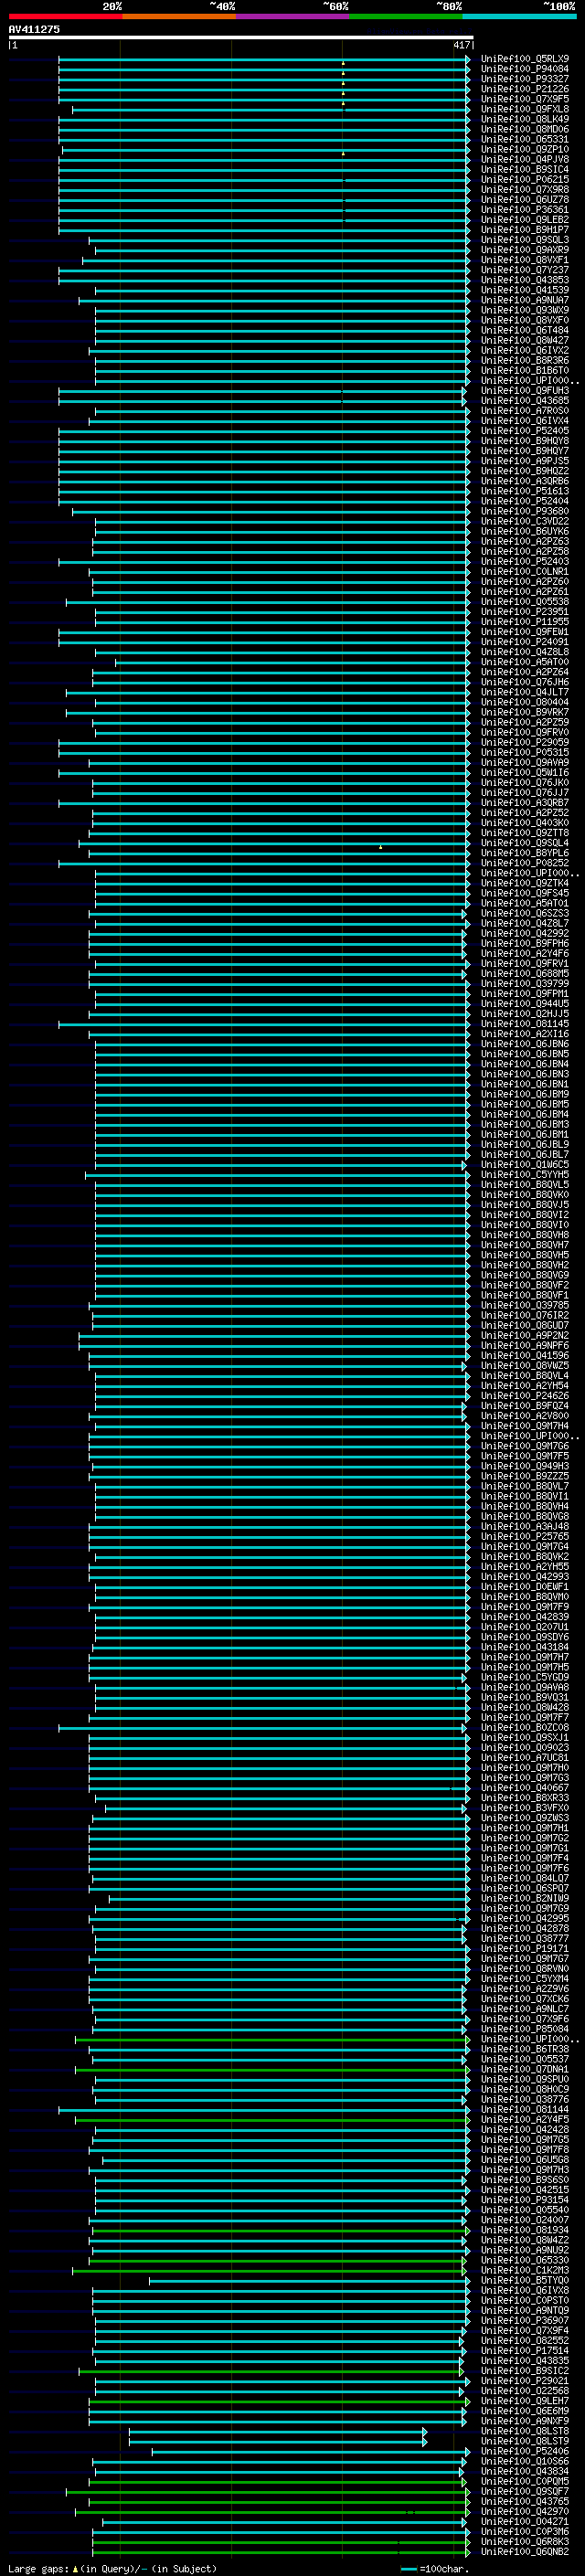Viewport: 585px width, 2576px height.
Task: Click the green alignment bar for Q6QNB2
Action: [x=281, y=2552]
